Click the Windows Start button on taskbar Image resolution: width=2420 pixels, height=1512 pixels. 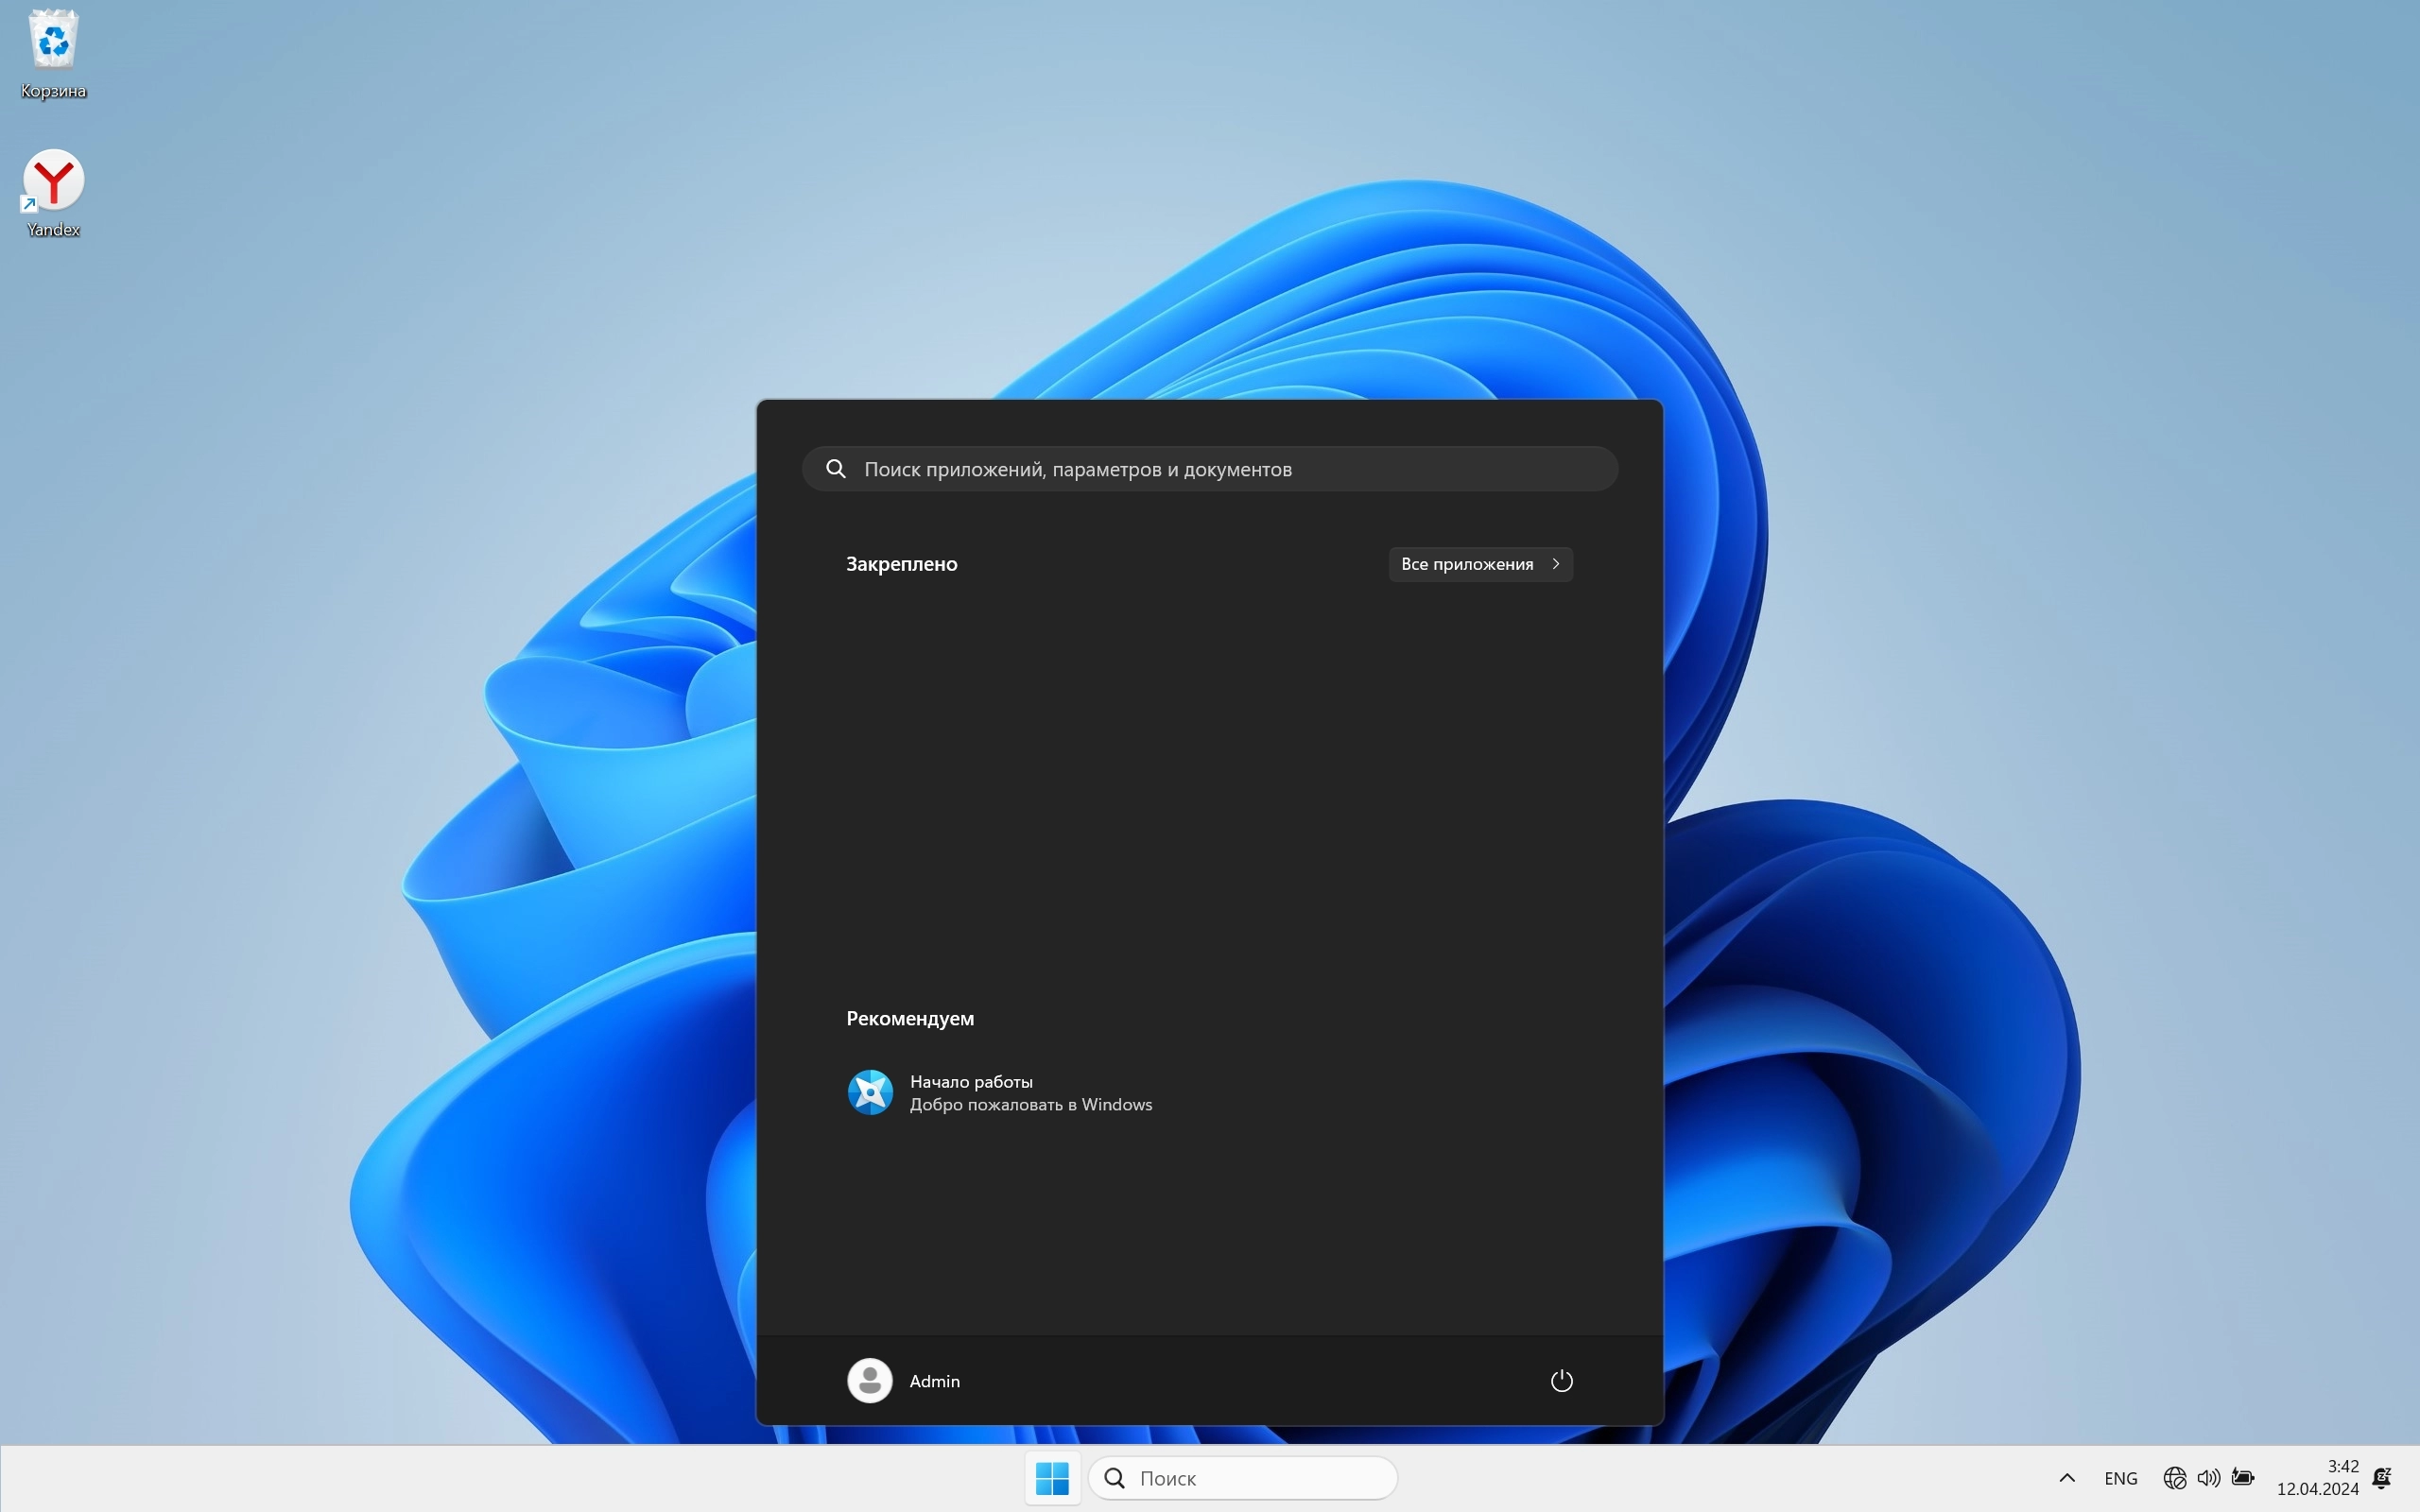1052,1477
